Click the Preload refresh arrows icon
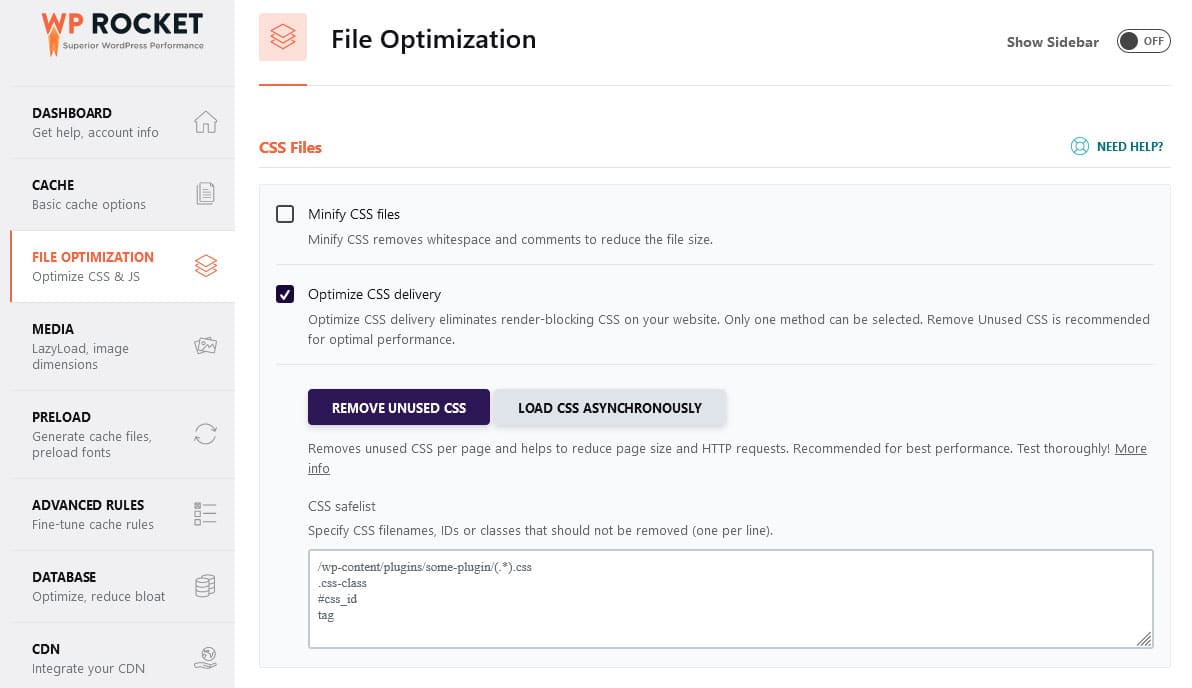1192x688 pixels. [205, 434]
